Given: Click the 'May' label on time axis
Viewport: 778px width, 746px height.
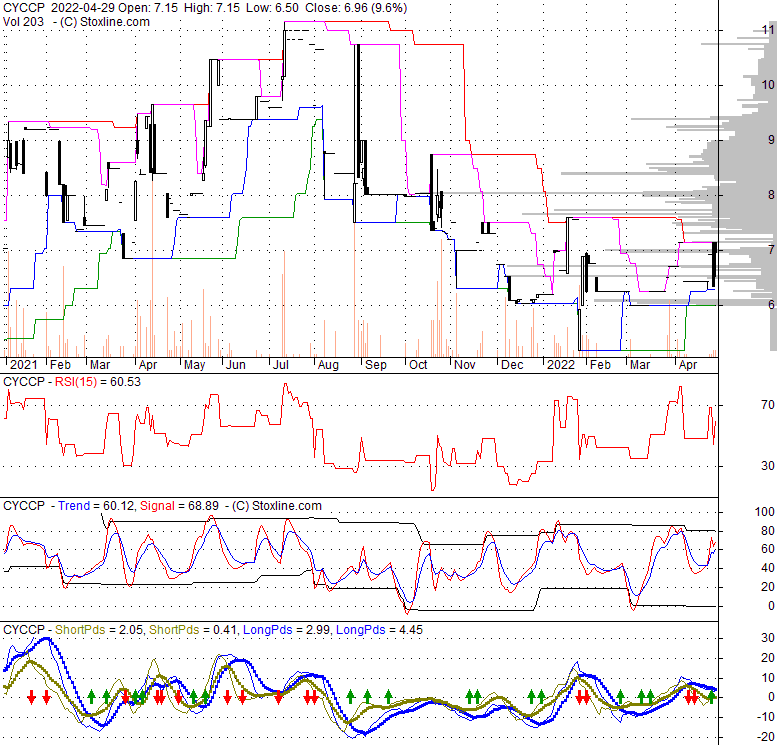Looking at the screenshot, I should [x=194, y=365].
